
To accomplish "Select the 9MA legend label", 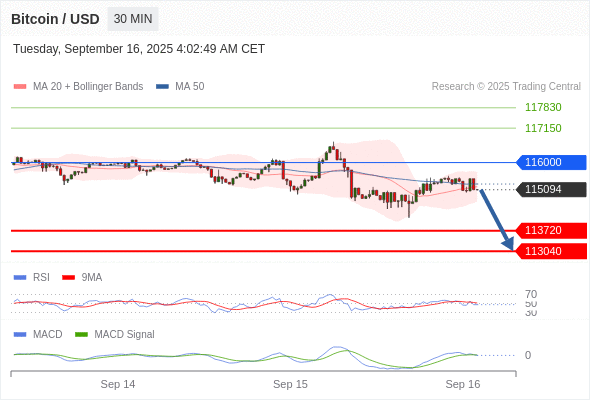I will tap(92, 278).
